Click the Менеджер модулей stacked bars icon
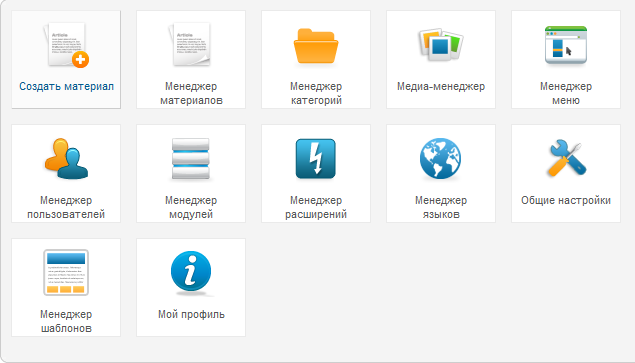 tap(191, 159)
